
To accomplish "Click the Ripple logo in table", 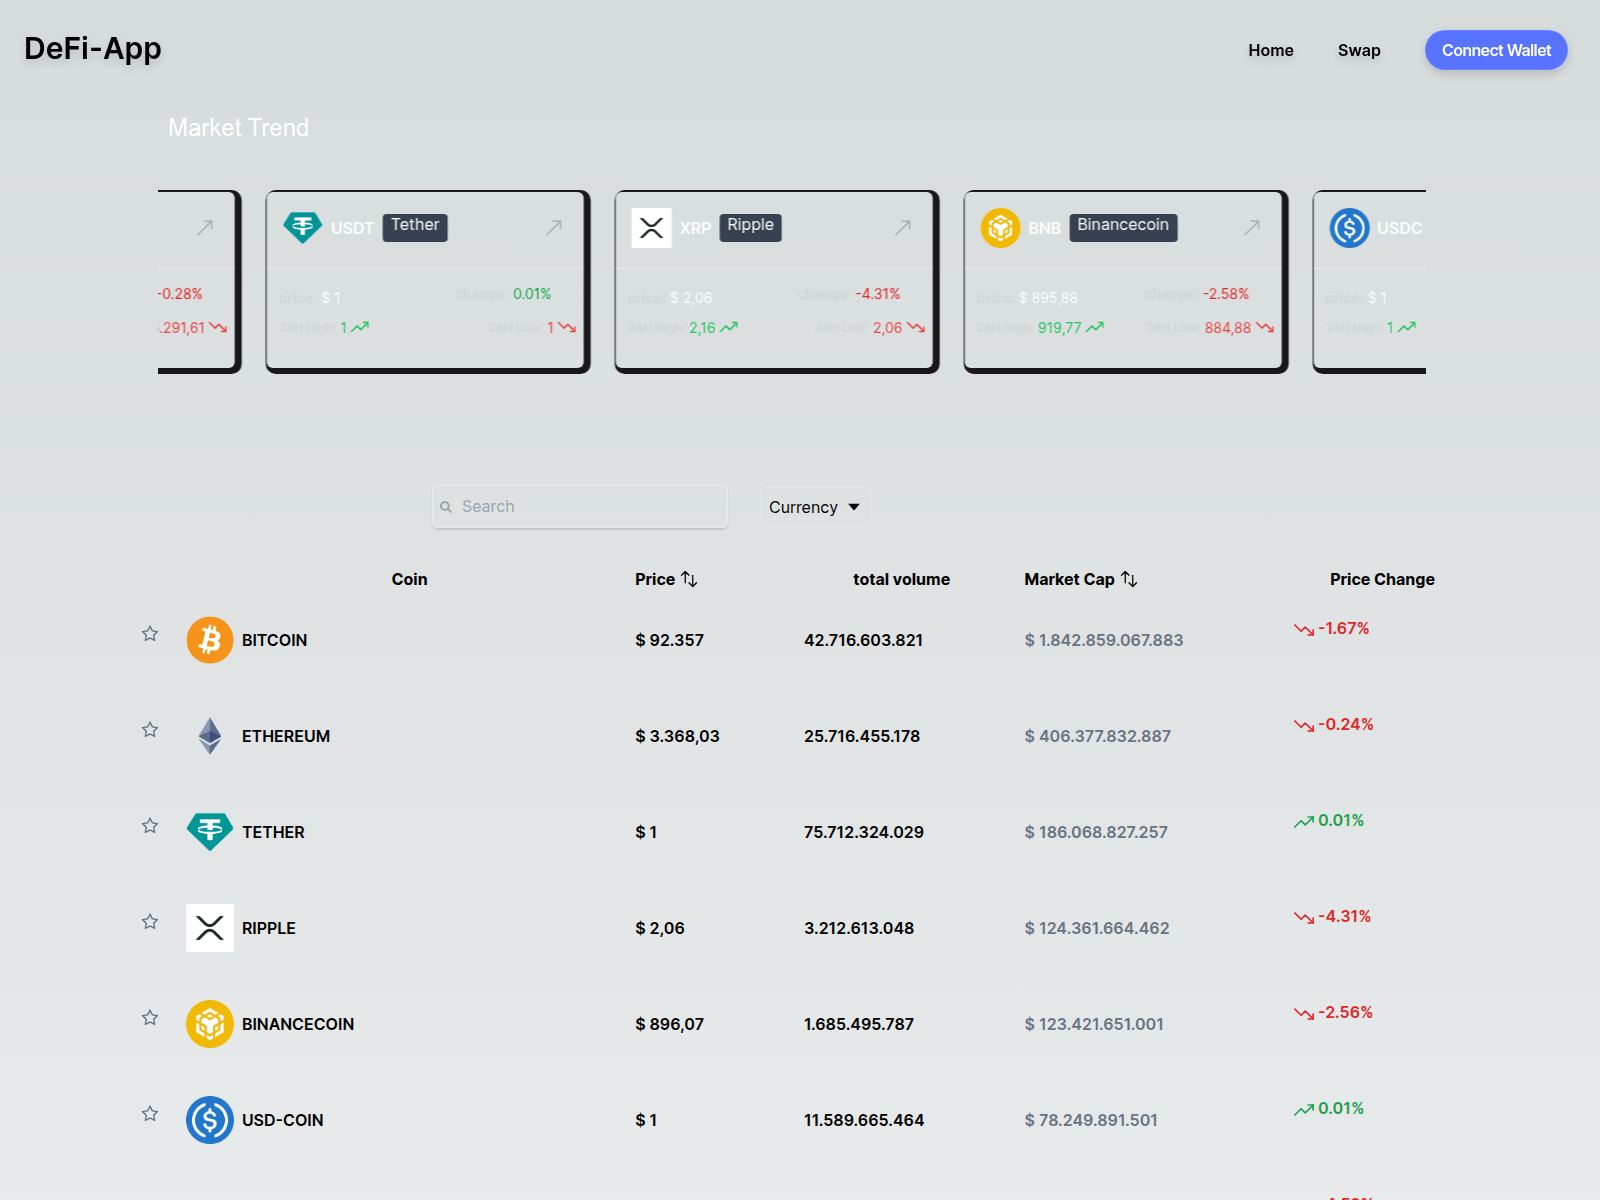I will tap(210, 928).
